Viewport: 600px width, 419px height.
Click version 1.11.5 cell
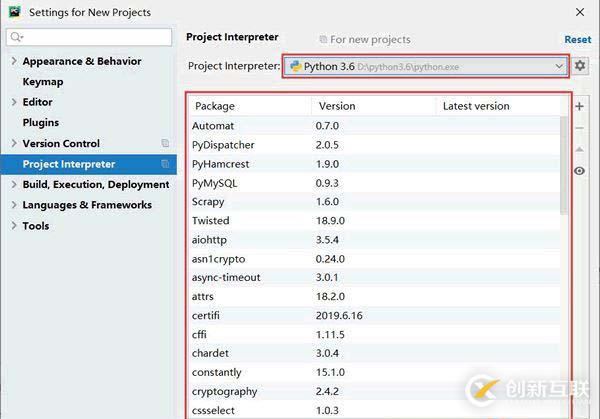pos(330,334)
